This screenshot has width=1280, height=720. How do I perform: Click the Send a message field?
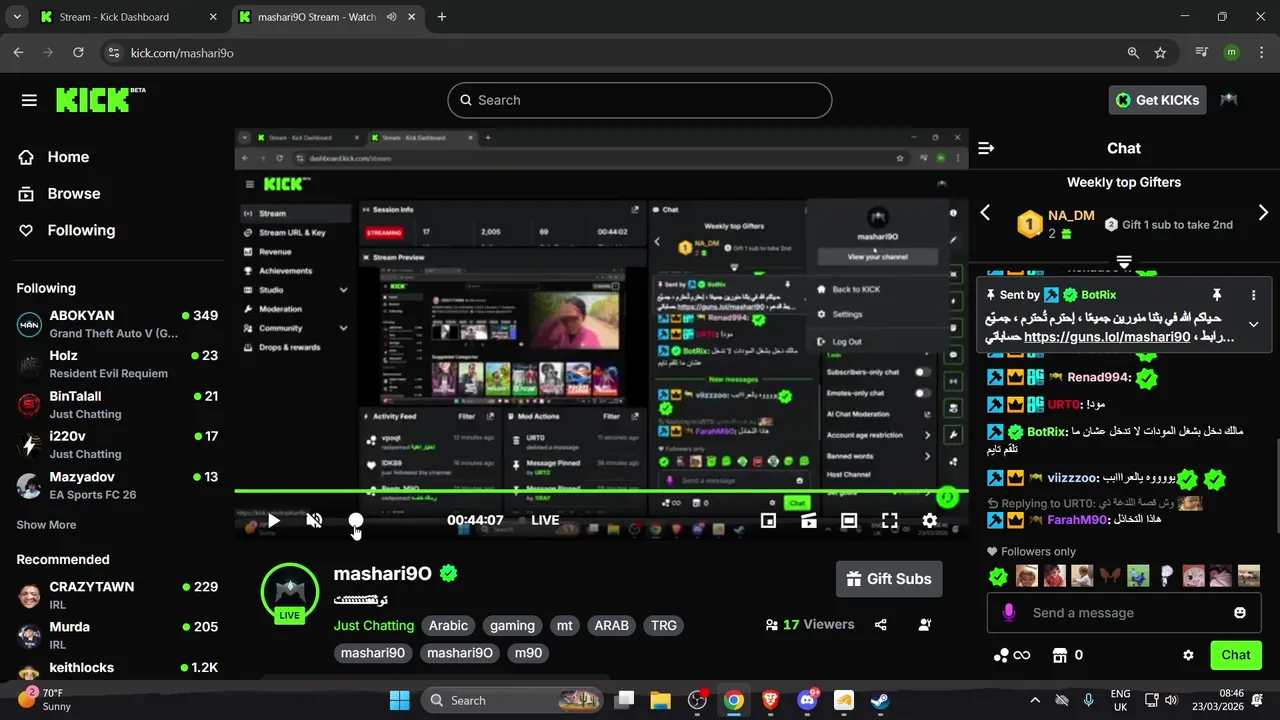pos(1123,612)
